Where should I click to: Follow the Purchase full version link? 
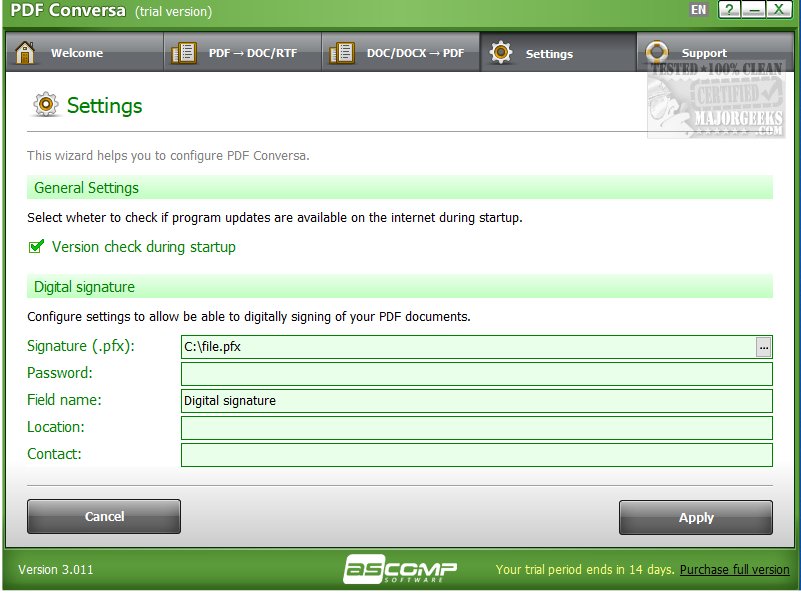(734, 569)
